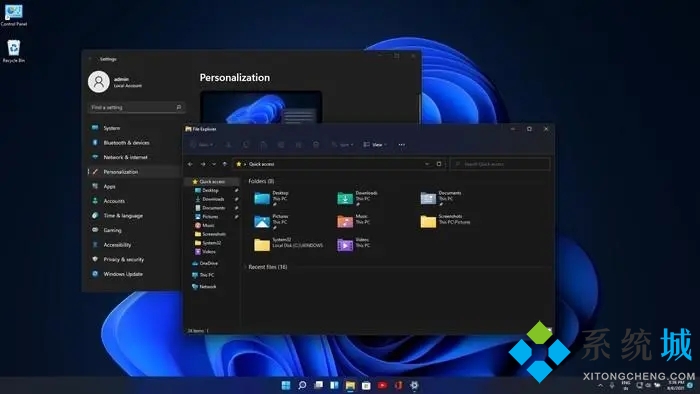Select the Videos folder tile
This screenshot has width=700, height=394.
(x=355, y=245)
